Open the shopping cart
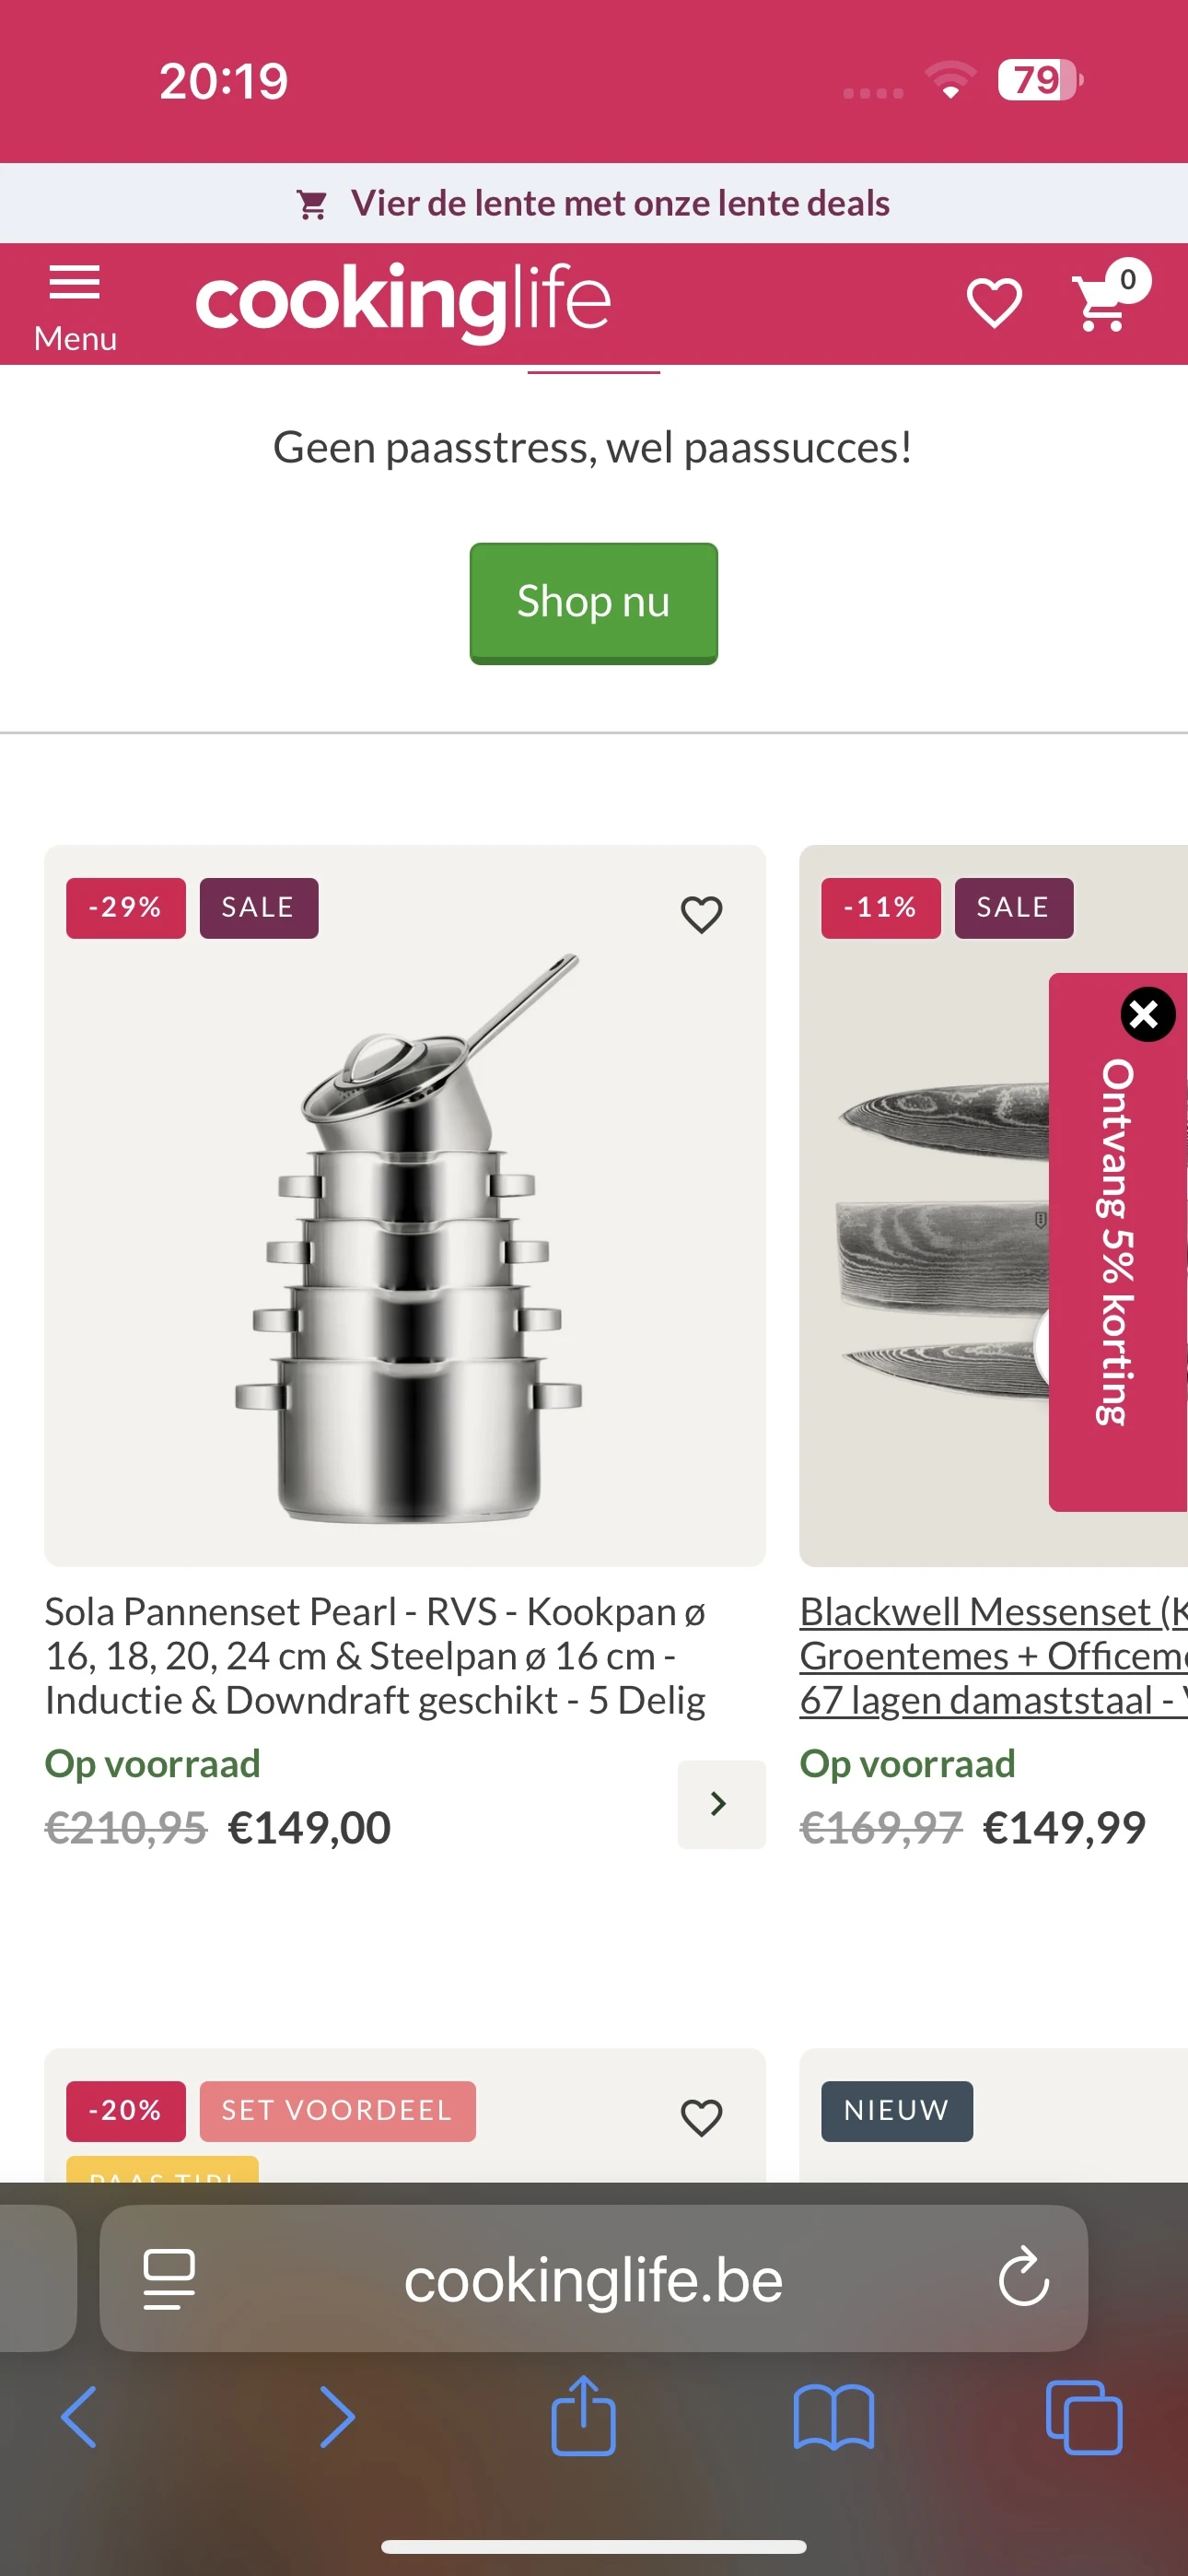 pyautogui.click(x=1103, y=303)
